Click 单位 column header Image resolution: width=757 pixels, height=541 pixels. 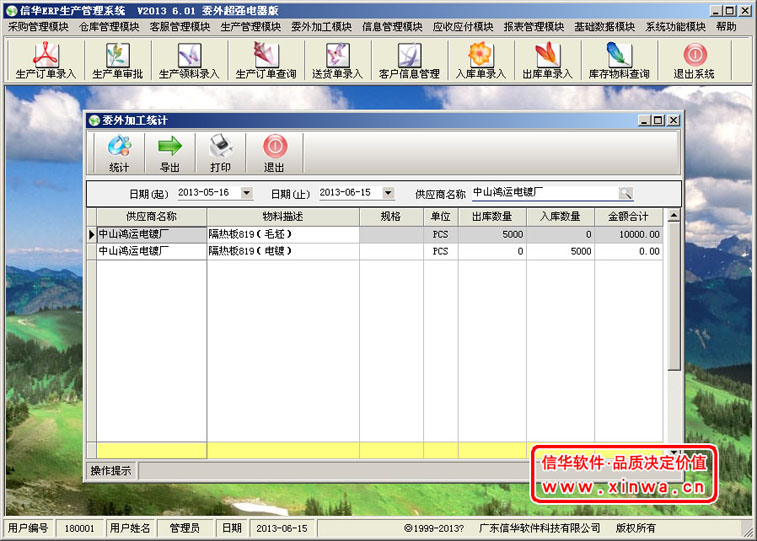pyautogui.click(x=441, y=217)
